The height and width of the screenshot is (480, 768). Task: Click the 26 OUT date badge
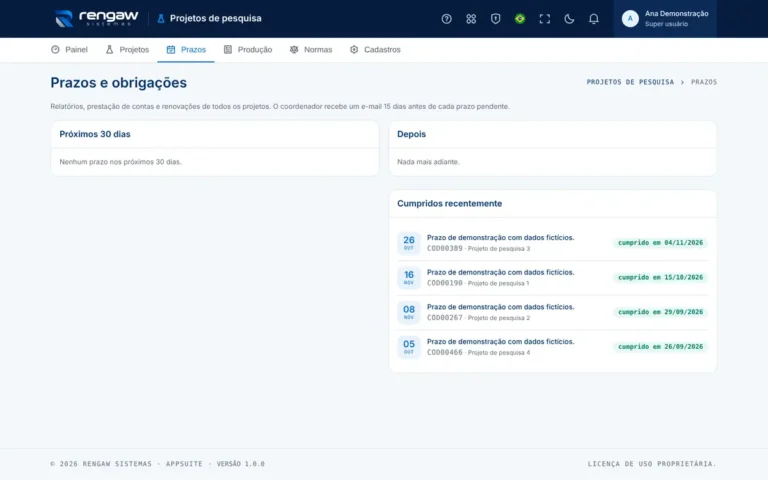click(408, 243)
